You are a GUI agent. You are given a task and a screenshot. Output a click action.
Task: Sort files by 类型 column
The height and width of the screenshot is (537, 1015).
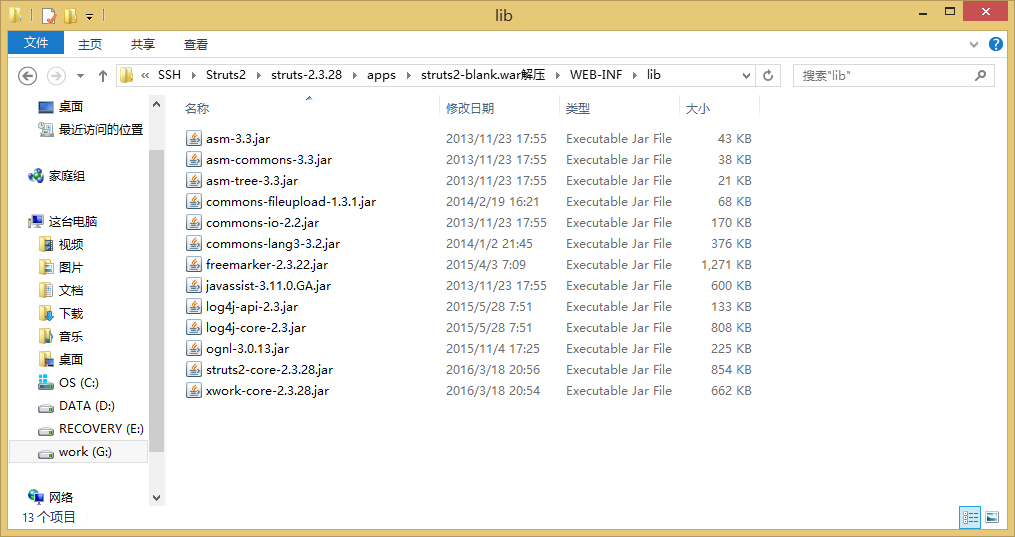[x=577, y=109]
